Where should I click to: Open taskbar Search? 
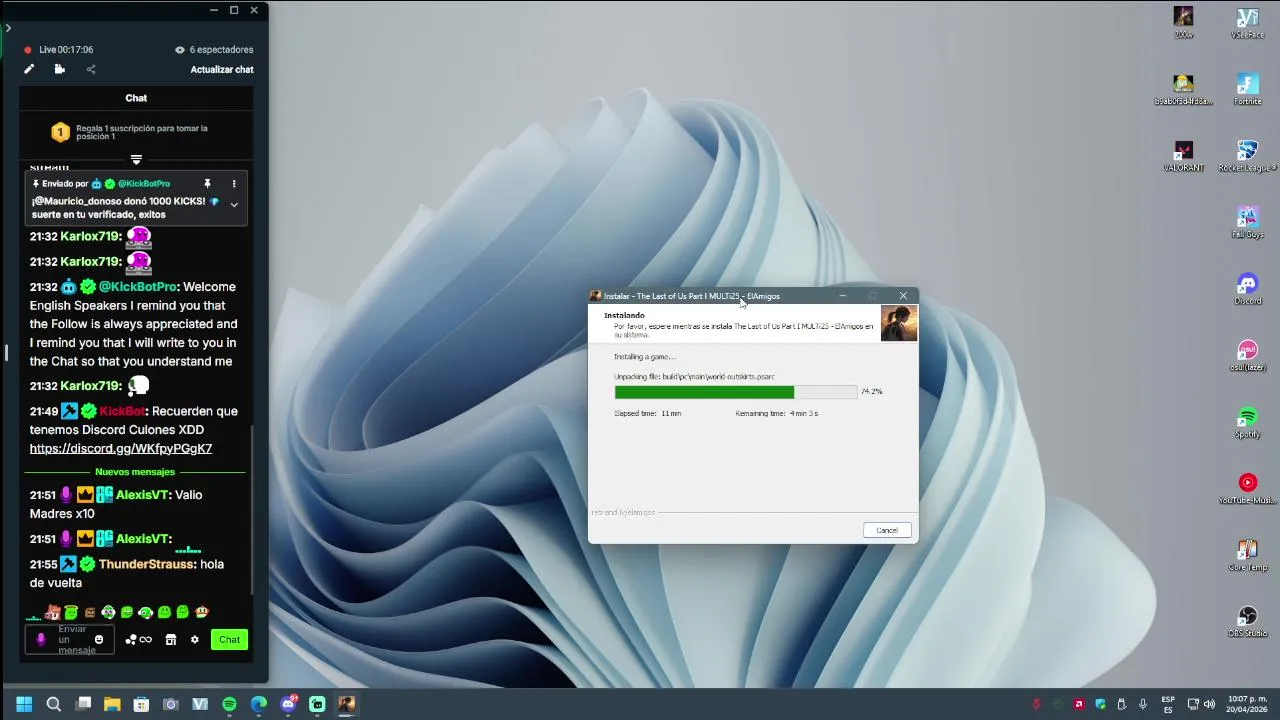[53, 704]
